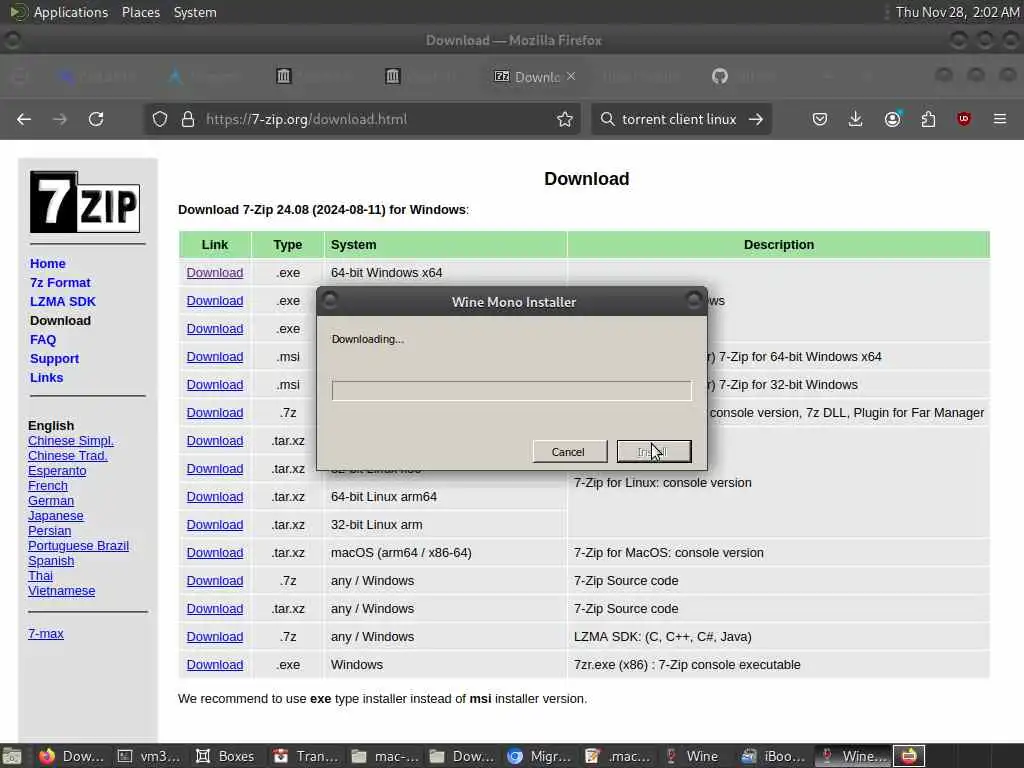Download 7-Zip Source code .7z
Viewport: 1024px width, 768px height.
point(215,581)
